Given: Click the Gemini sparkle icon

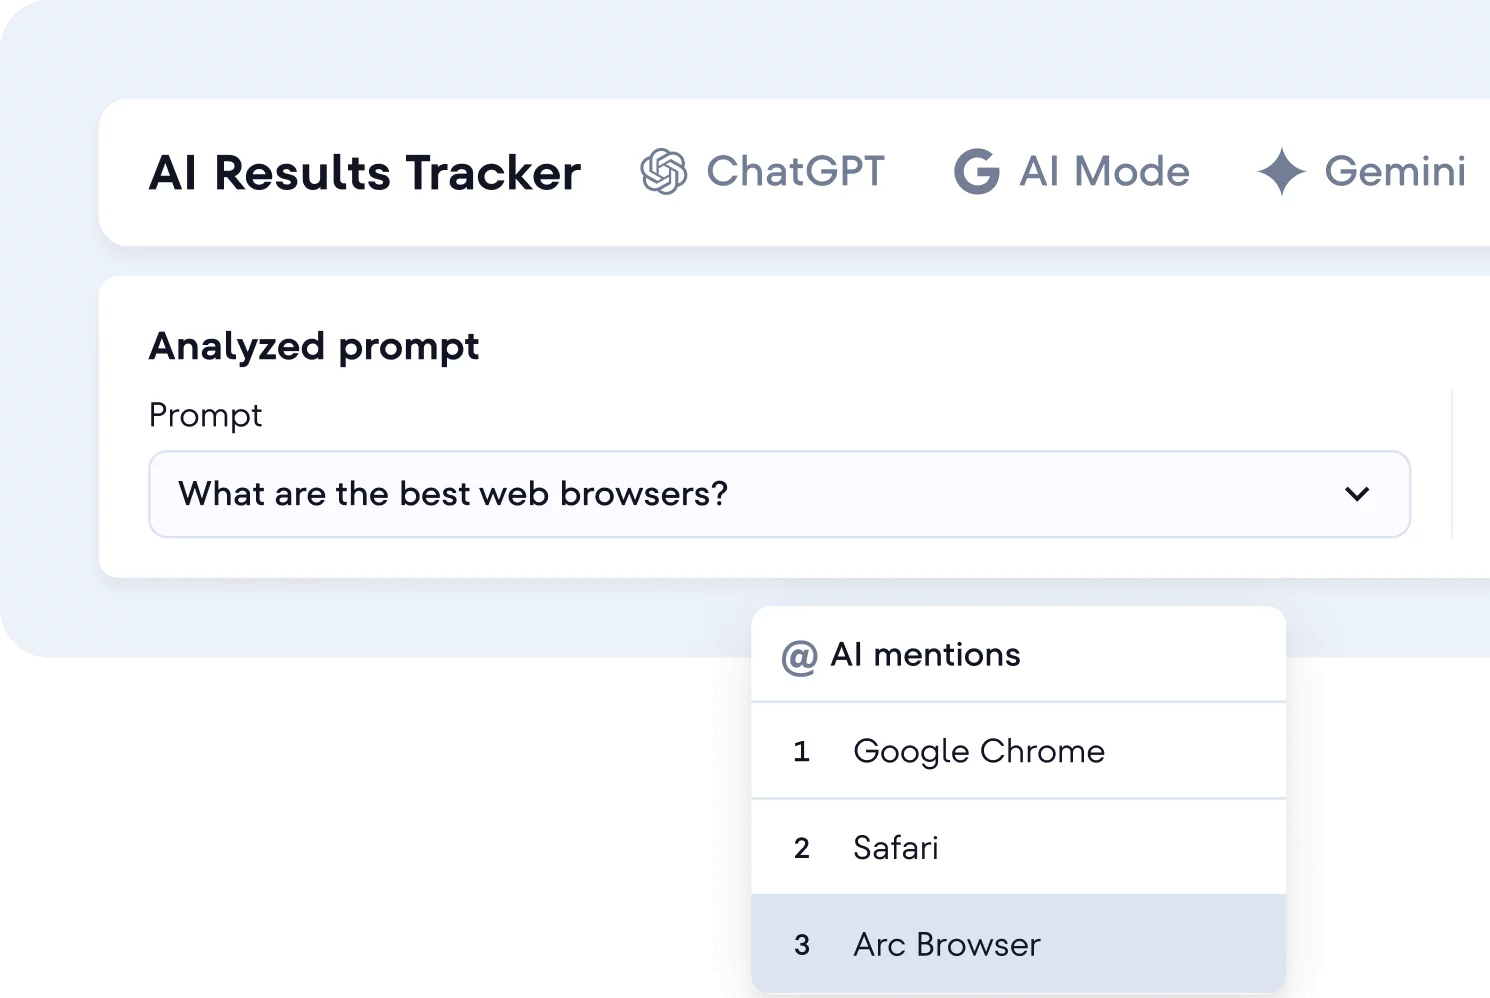Looking at the screenshot, I should (x=1281, y=171).
